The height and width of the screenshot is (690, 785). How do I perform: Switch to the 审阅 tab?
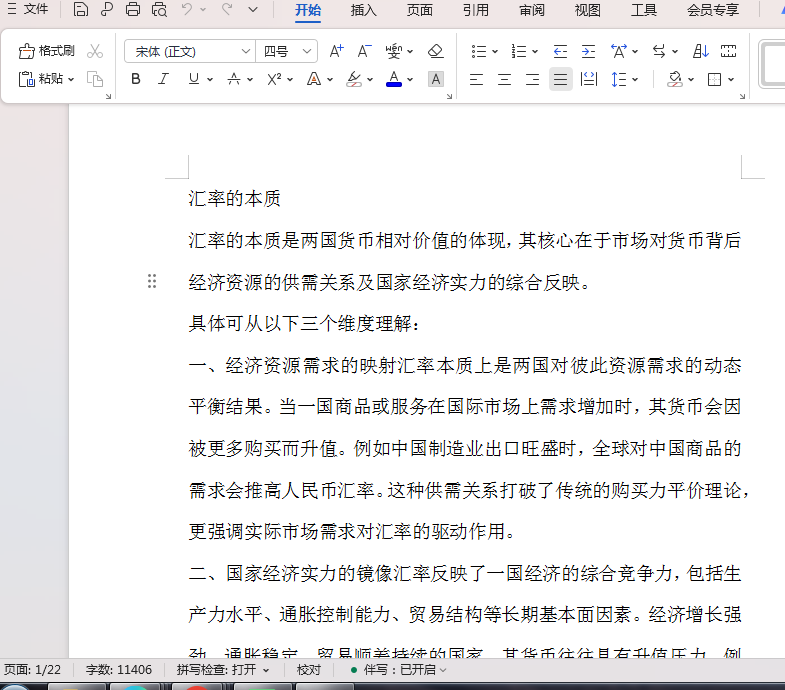(532, 10)
